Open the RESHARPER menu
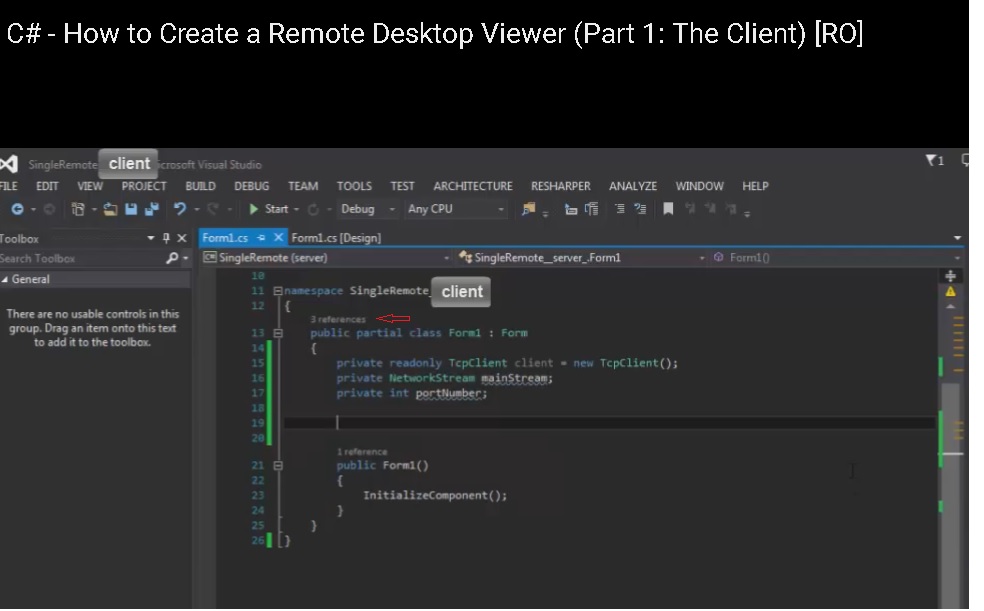The height and width of the screenshot is (611, 984). tap(560, 186)
